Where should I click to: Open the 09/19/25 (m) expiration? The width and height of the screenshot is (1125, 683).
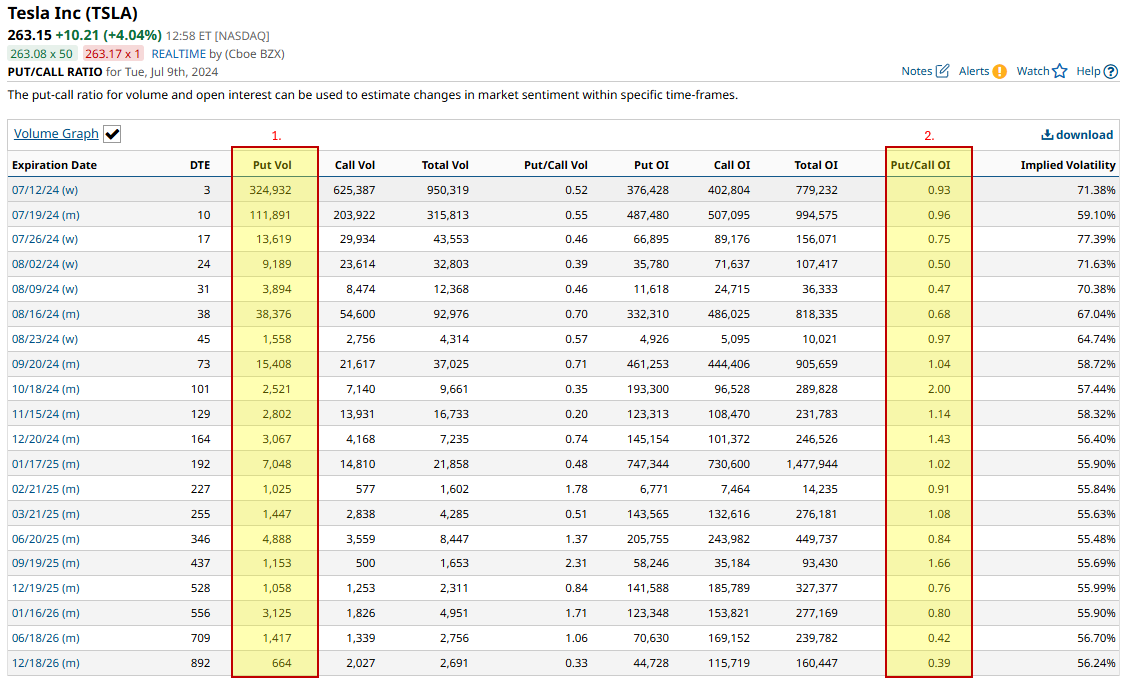[x=45, y=563]
